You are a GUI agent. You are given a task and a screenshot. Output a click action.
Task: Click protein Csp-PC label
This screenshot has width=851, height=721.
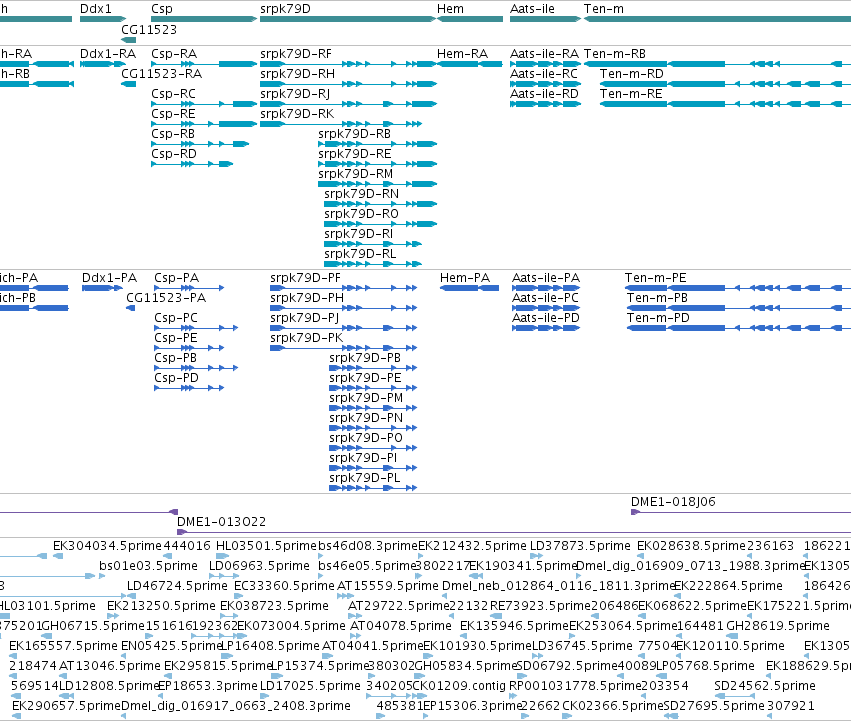[176, 318]
